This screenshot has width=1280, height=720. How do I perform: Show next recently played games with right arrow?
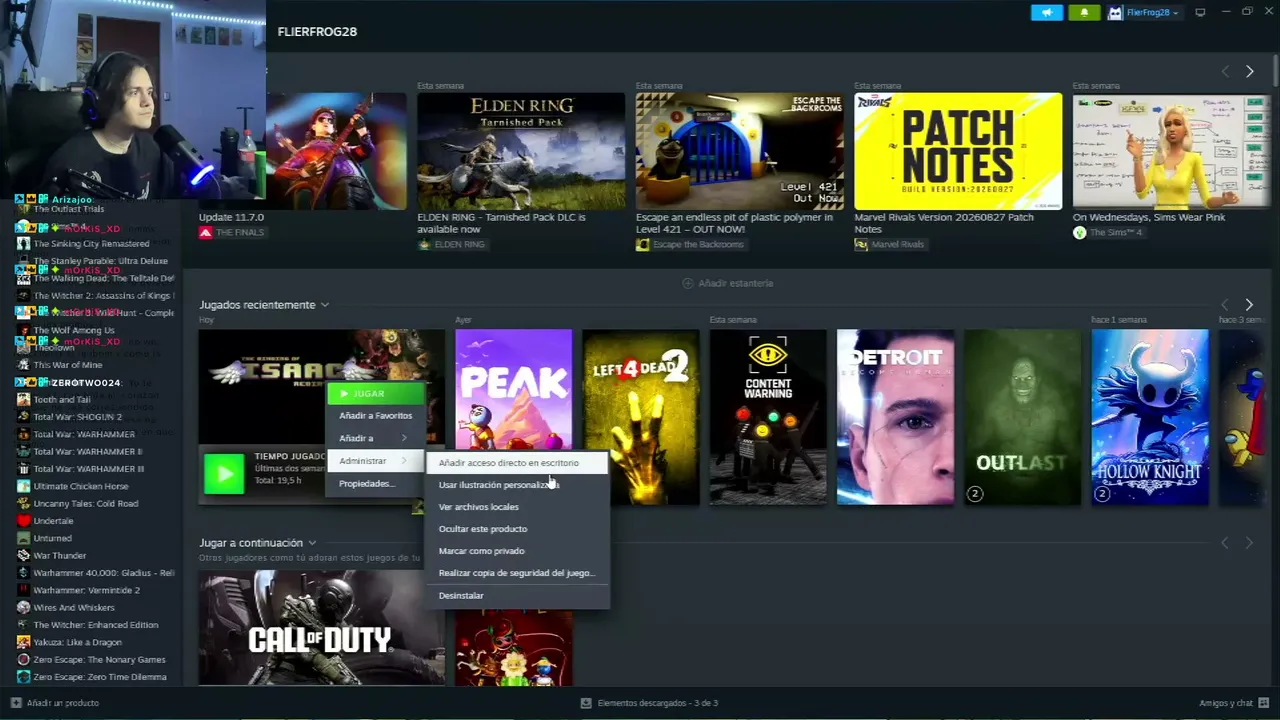(x=1249, y=304)
